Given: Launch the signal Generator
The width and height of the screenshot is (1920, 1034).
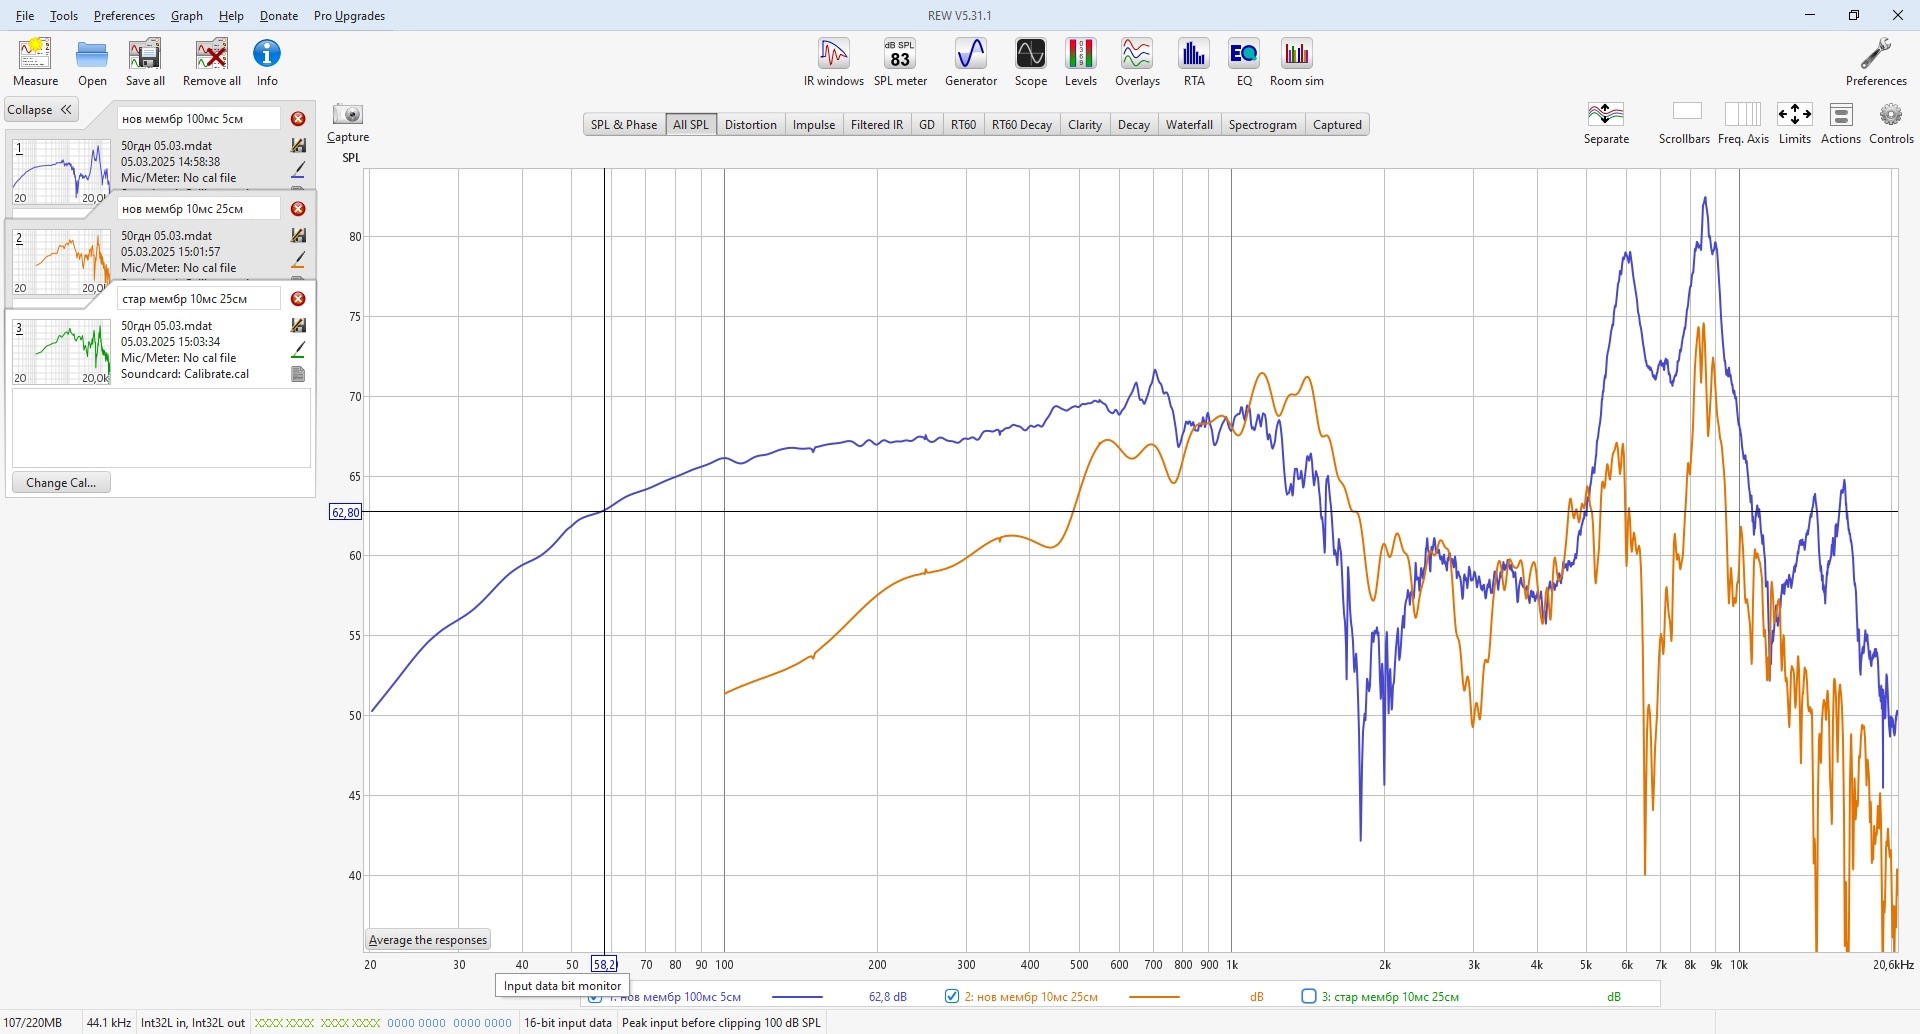Looking at the screenshot, I should [971, 62].
